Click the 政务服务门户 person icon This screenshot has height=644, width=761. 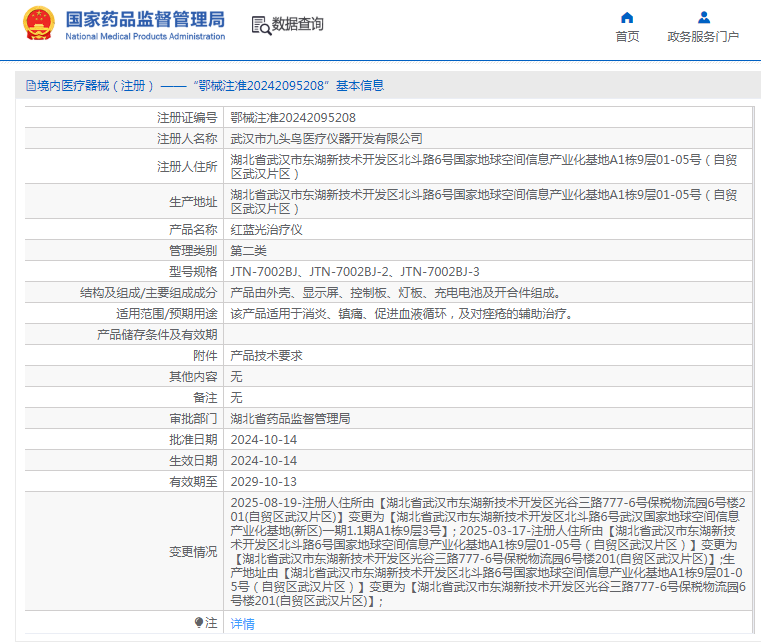pos(703,17)
